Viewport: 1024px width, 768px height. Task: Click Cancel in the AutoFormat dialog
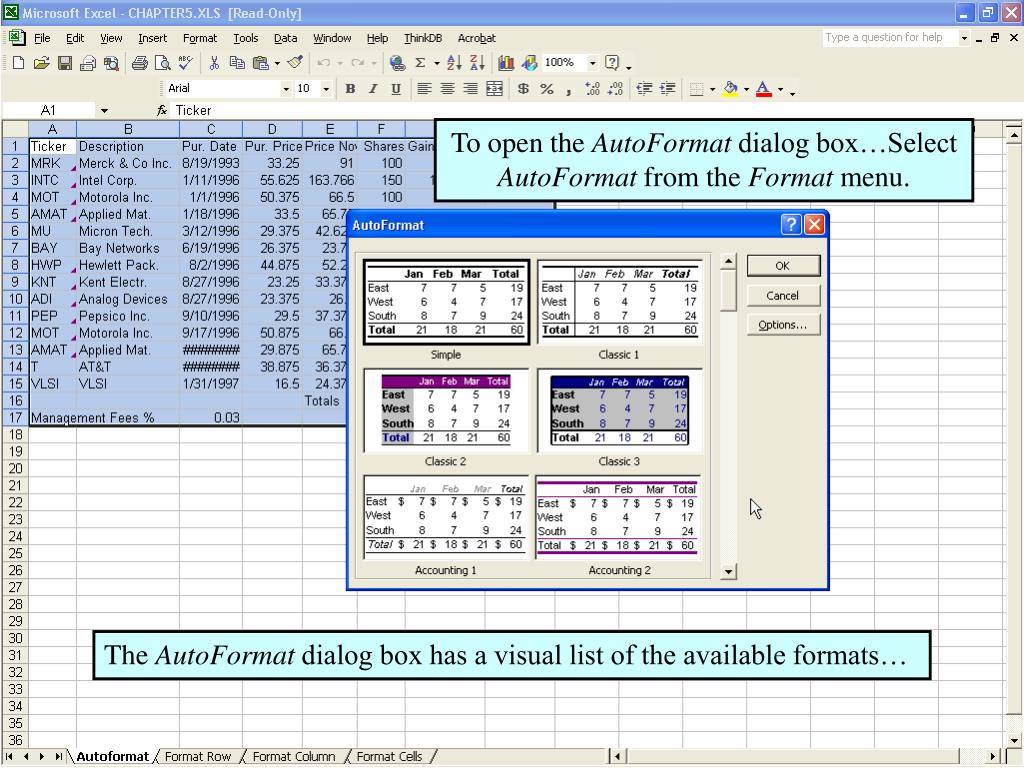point(782,296)
